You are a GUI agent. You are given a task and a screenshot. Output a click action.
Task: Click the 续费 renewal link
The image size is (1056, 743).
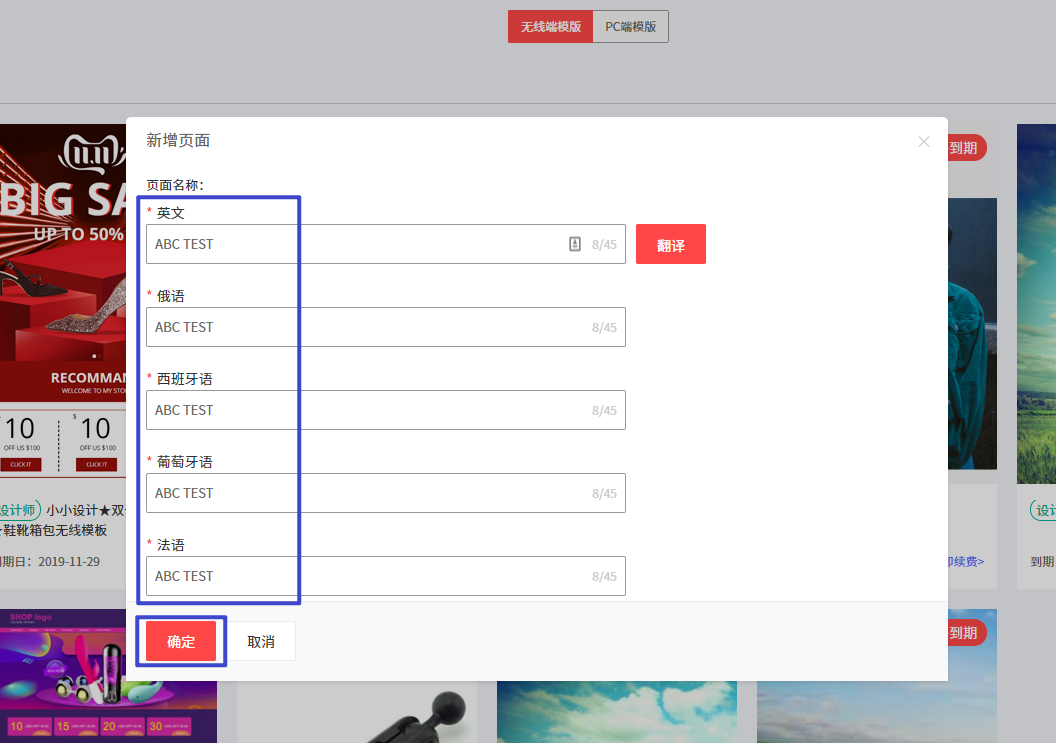(x=966, y=561)
